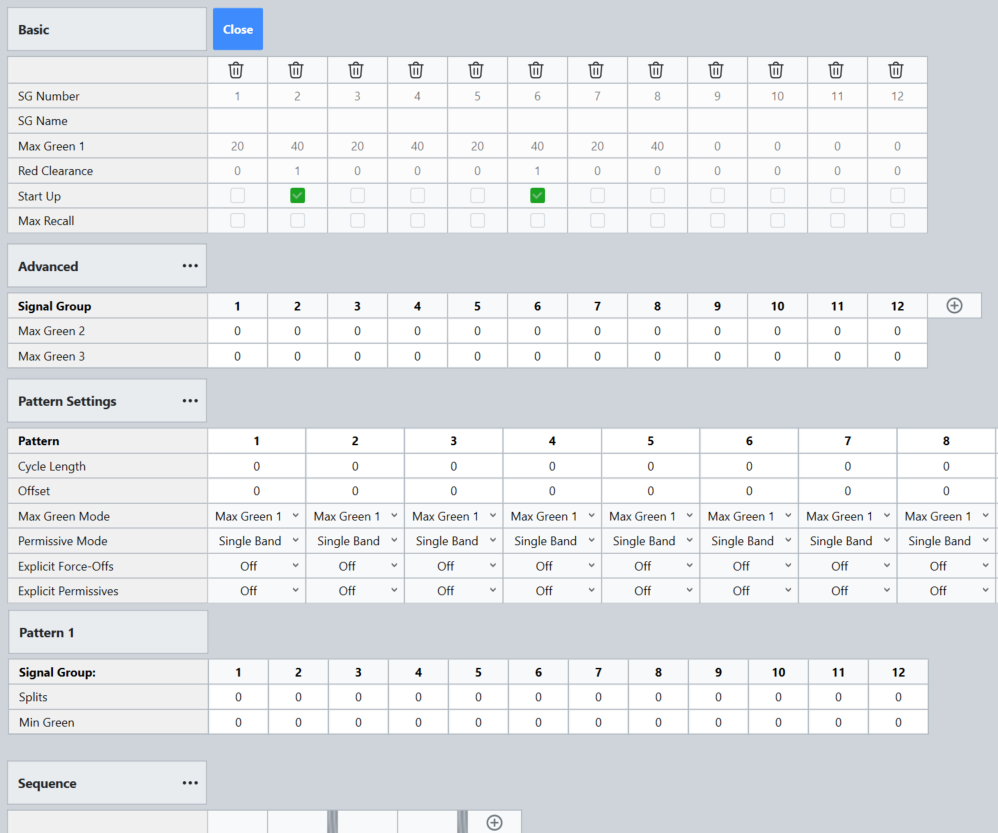The width and height of the screenshot is (998, 833).
Task: Click the blue Close button
Action: (238, 30)
